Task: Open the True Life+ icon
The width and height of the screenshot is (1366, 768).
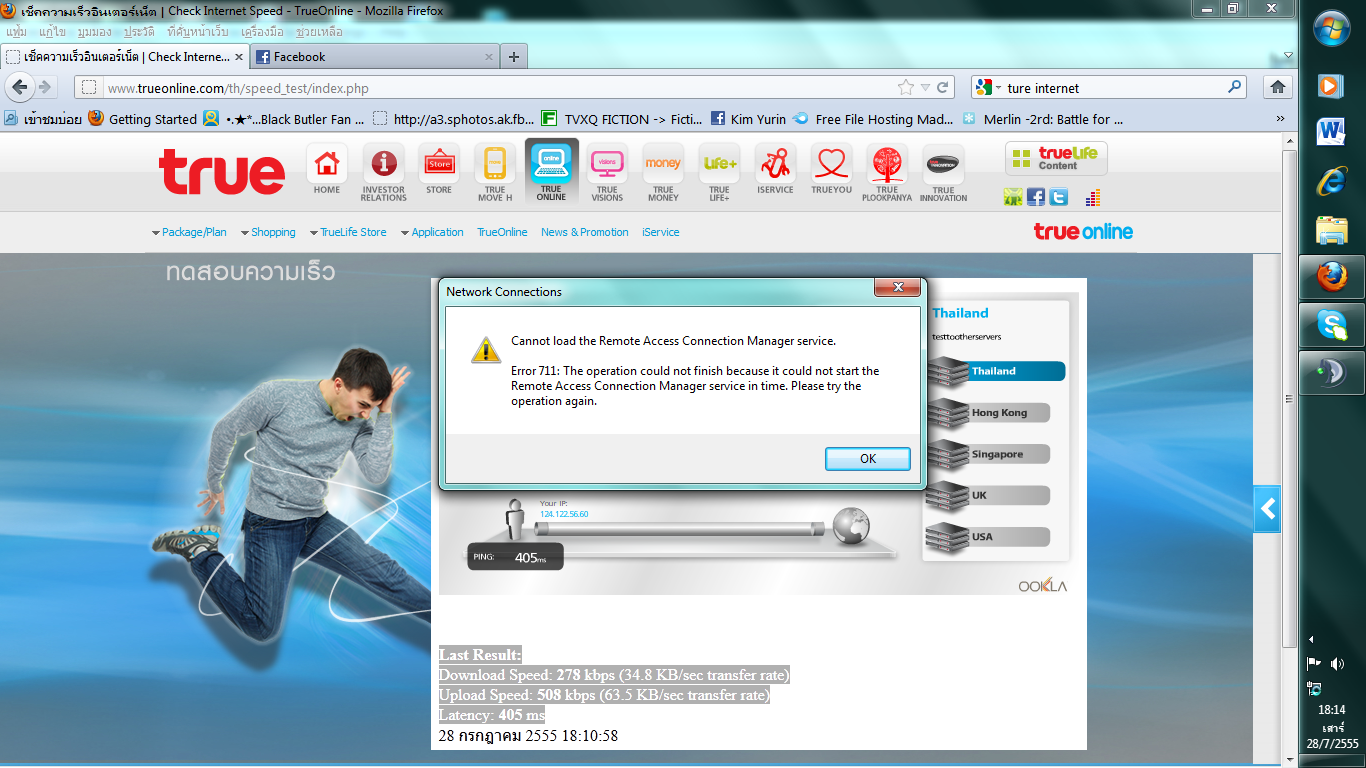Action: pyautogui.click(x=719, y=173)
